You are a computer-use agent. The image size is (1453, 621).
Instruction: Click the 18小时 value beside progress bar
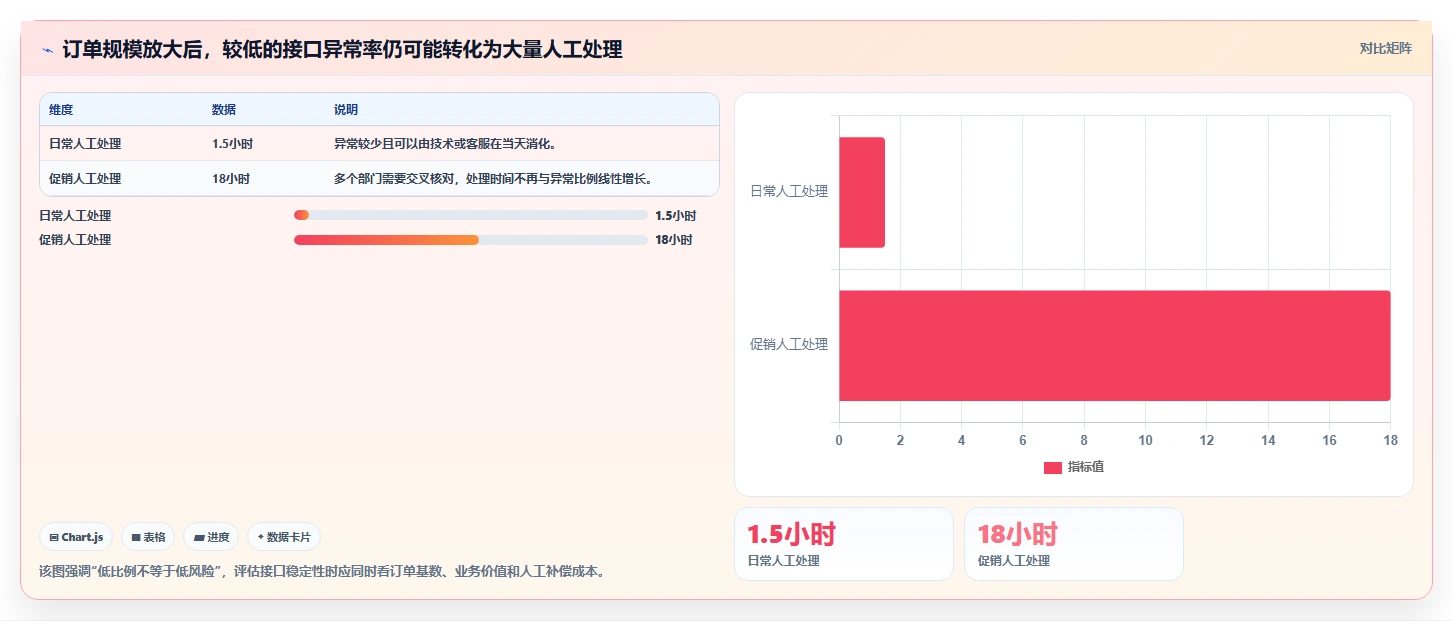click(x=674, y=240)
